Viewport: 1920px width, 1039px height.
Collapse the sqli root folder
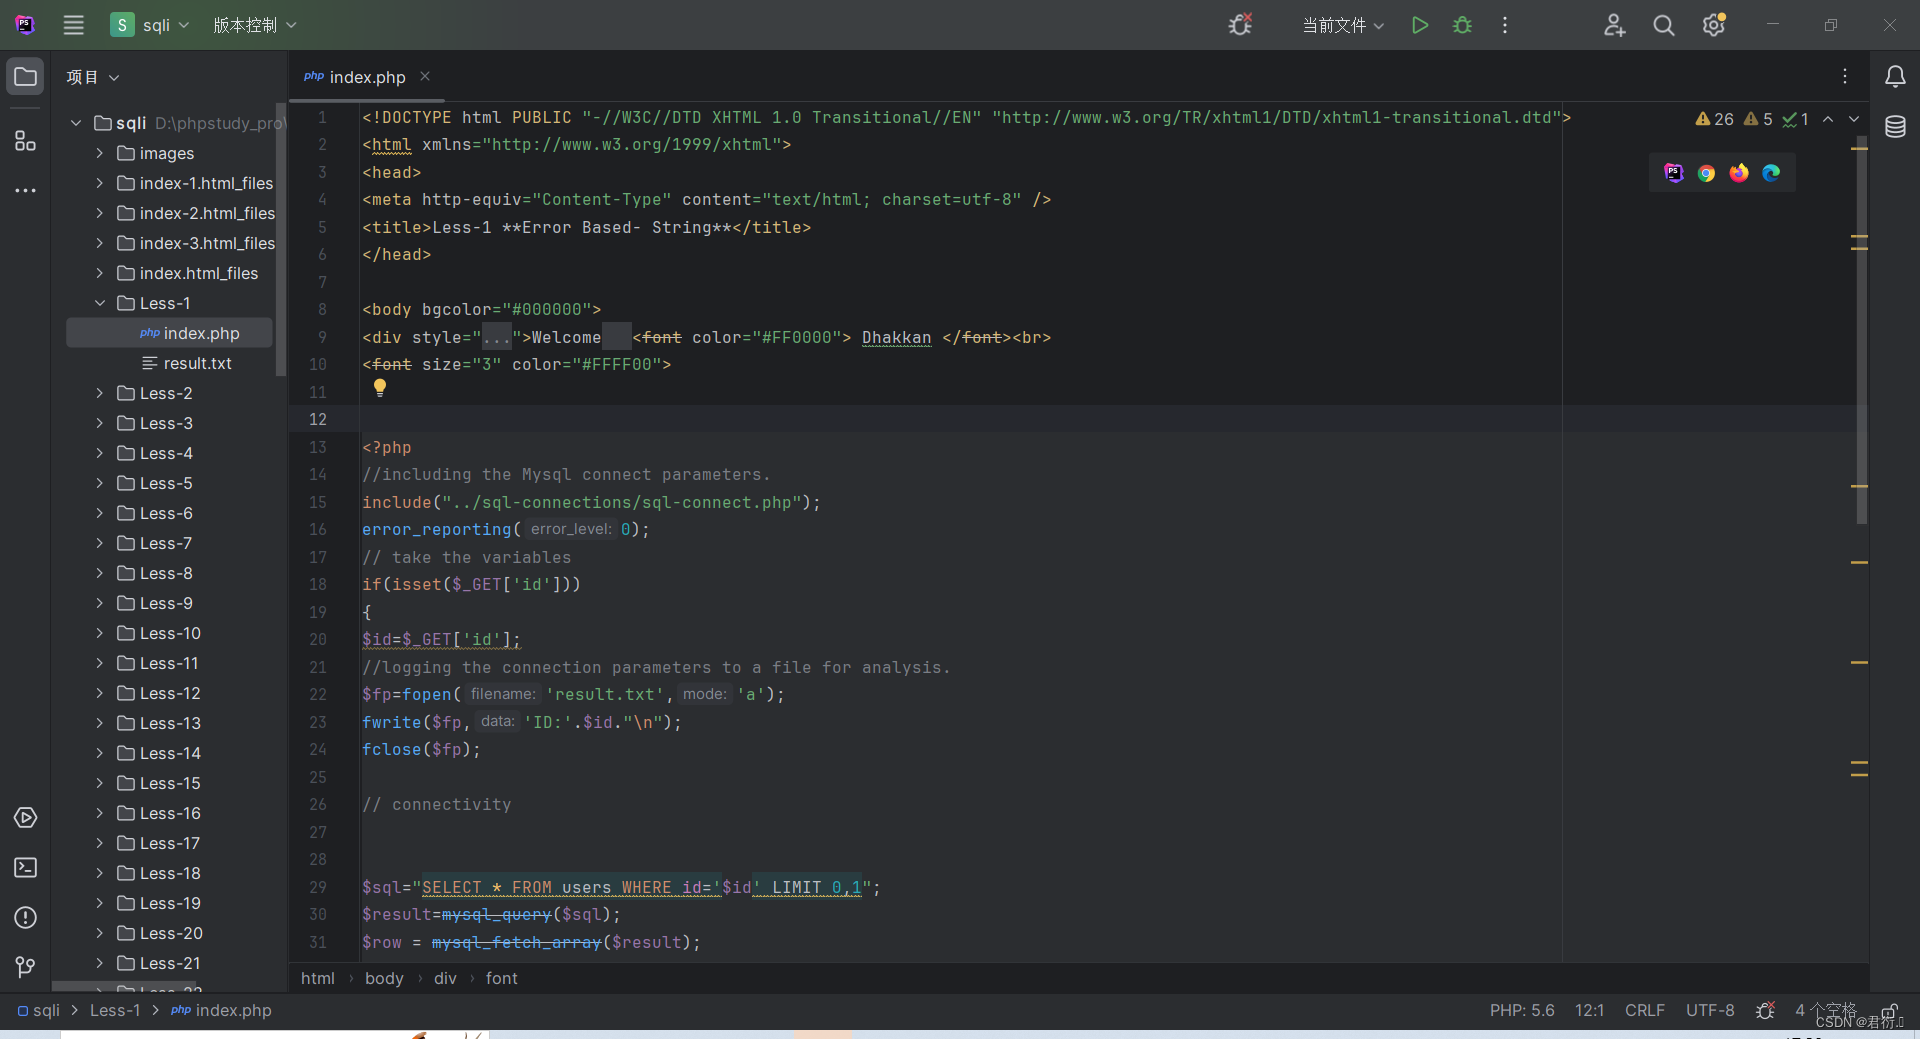pos(76,123)
